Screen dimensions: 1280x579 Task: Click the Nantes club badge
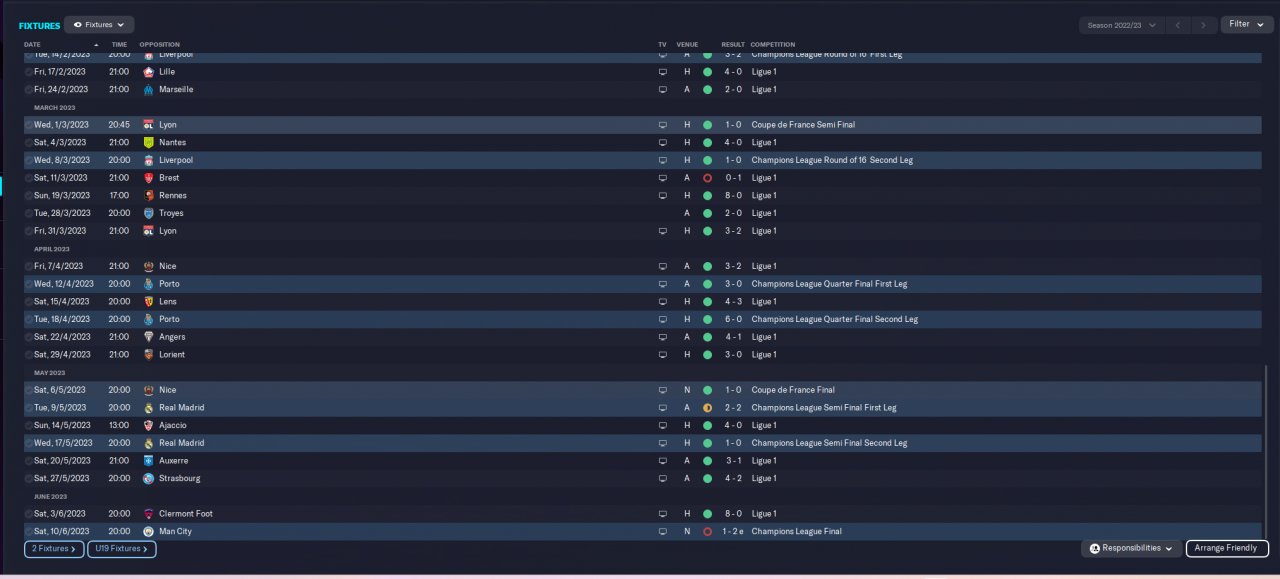pos(149,143)
